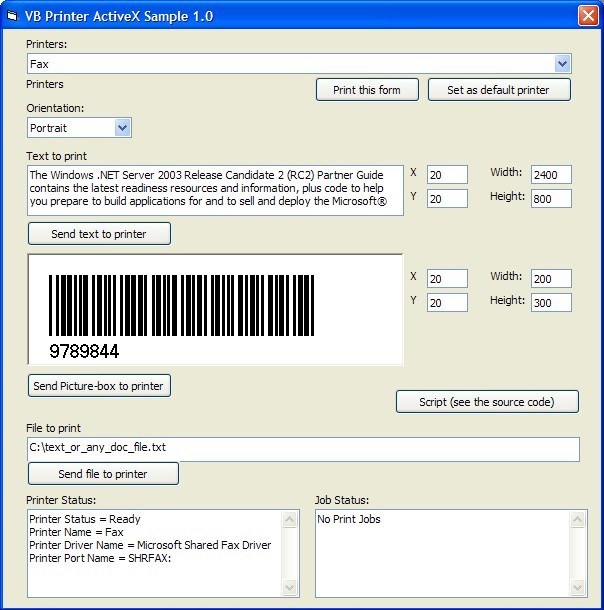
Task: Click the picture Height field showing 300
Action: pyautogui.click(x=551, y=302)
